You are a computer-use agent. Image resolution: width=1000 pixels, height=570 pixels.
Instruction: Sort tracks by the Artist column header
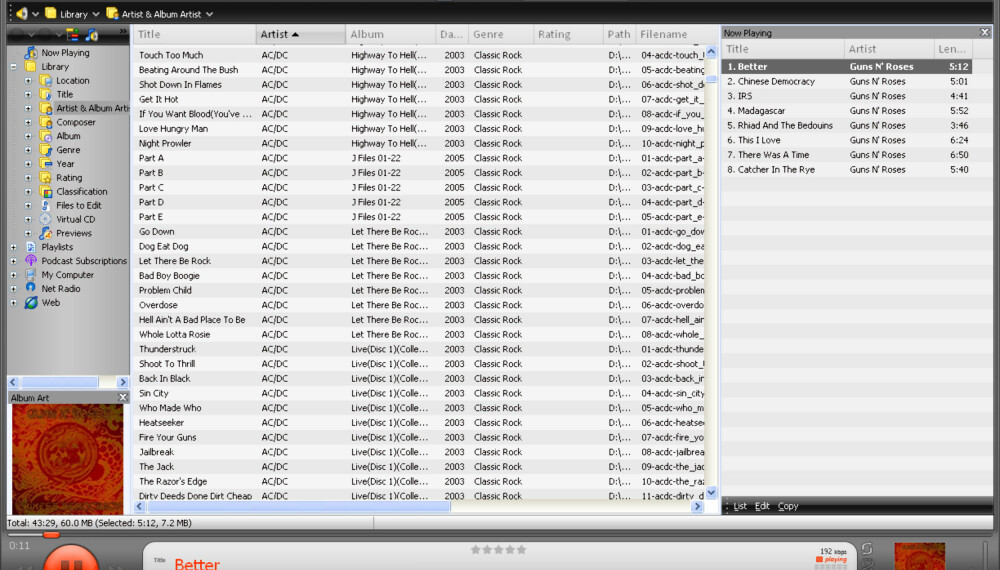pyautogui.click(x=301, y=34)
